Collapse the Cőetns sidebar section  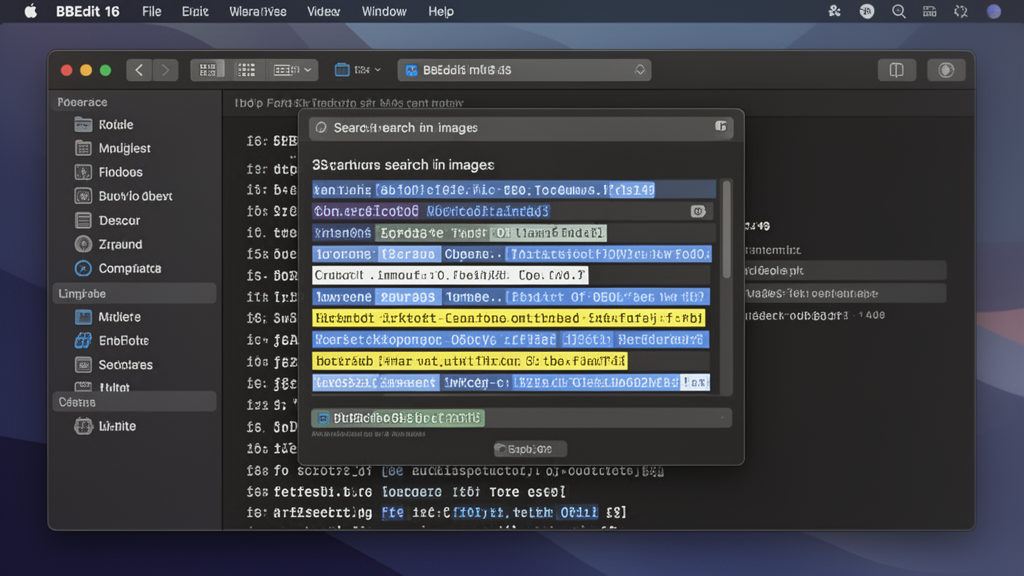click(x=133, y=402)
